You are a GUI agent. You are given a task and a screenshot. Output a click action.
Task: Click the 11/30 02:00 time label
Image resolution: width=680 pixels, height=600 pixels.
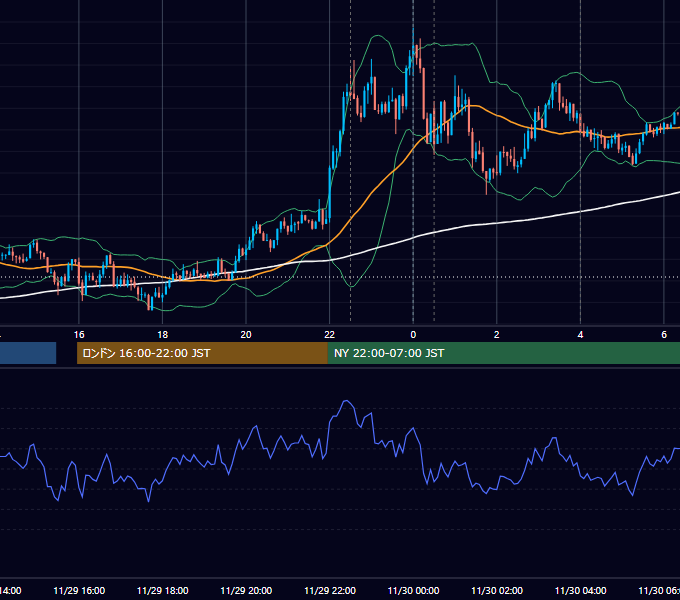[497, 590]
